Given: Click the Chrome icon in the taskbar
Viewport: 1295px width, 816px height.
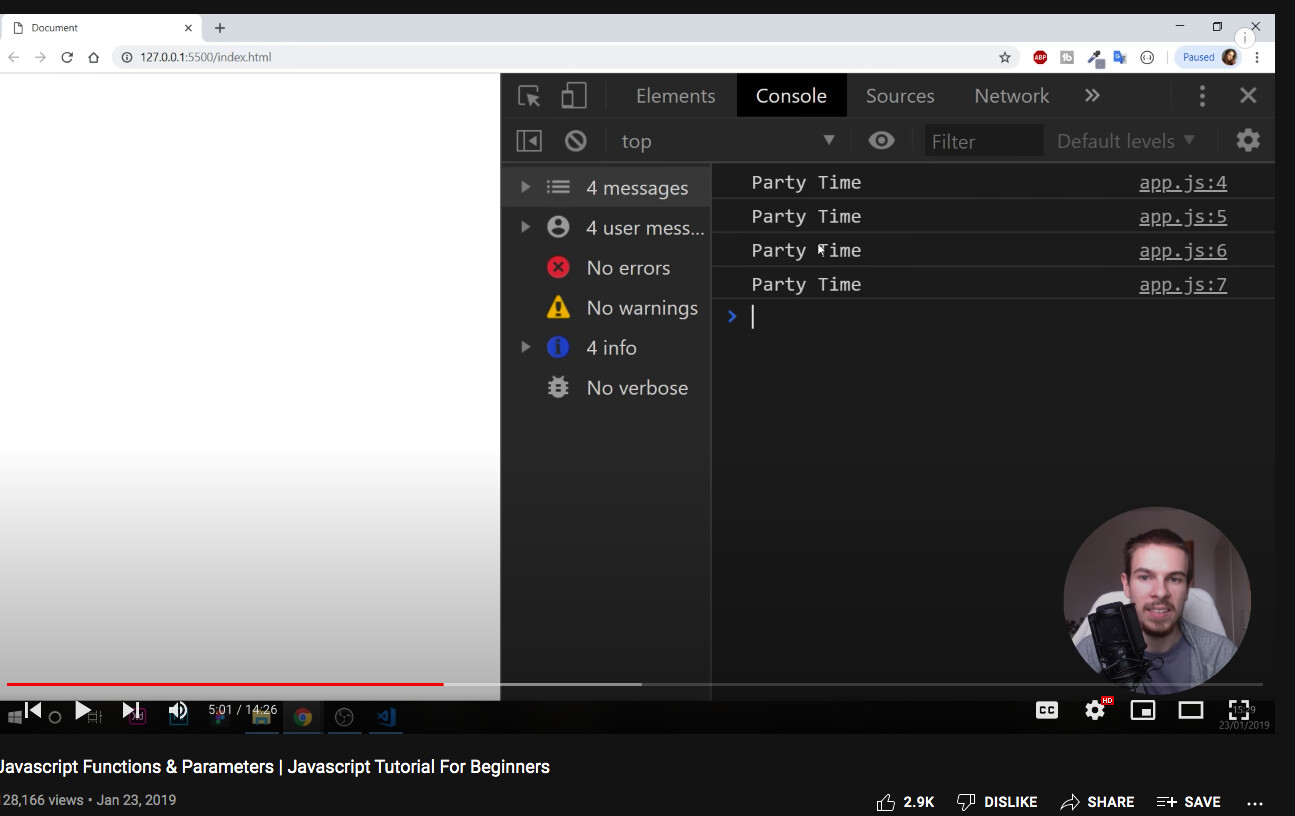Looking at the screenshot, I should [303, 716].
